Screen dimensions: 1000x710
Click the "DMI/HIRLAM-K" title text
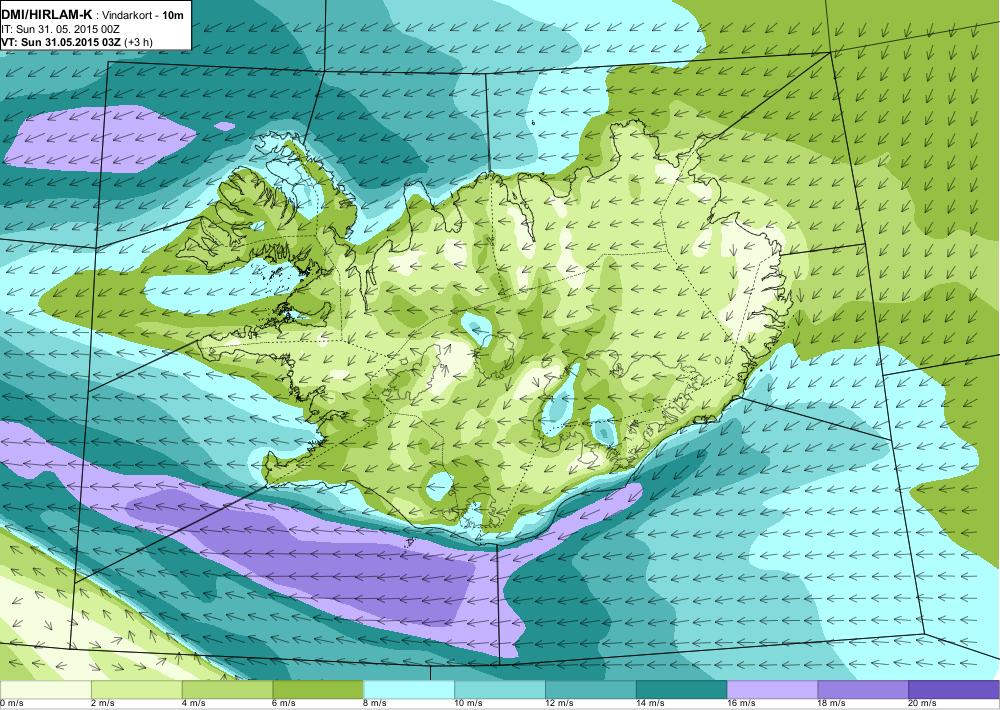pyautogui.click(x=47, y=17)
